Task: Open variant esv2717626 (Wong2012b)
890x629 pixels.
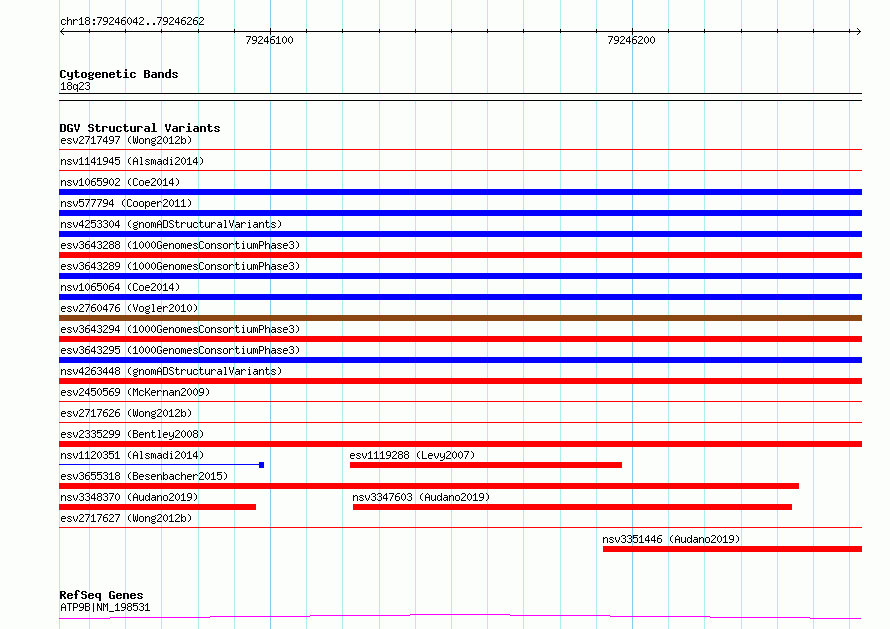Action: [x=126, y=413]
